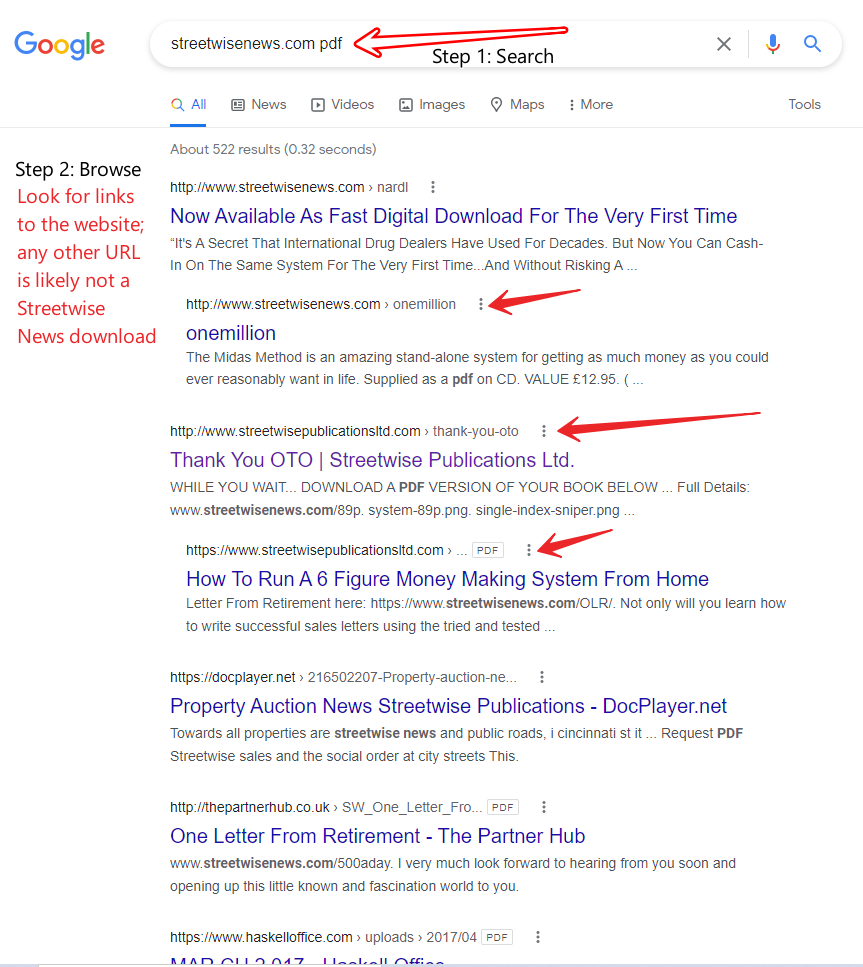Open three-dot menu for 6 Figure PDF result

(529, 550)
